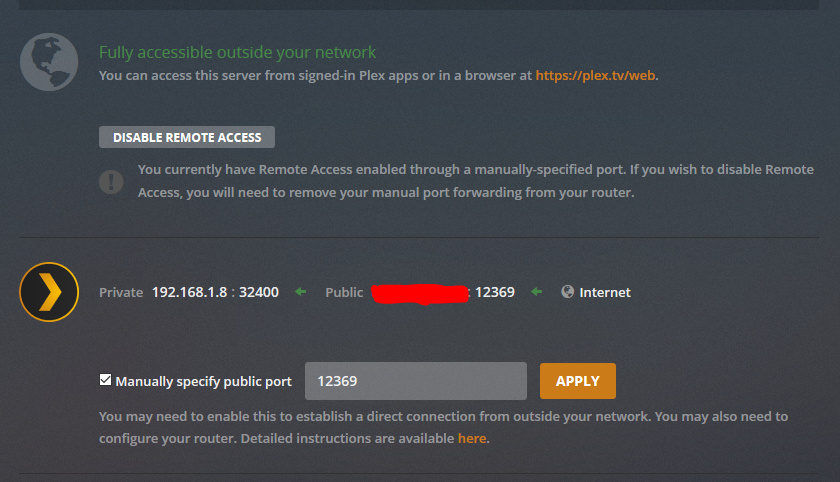Click the gray exclamation warning icon
The width and height of the screenshot is (840, 482).
pos(111,182)
